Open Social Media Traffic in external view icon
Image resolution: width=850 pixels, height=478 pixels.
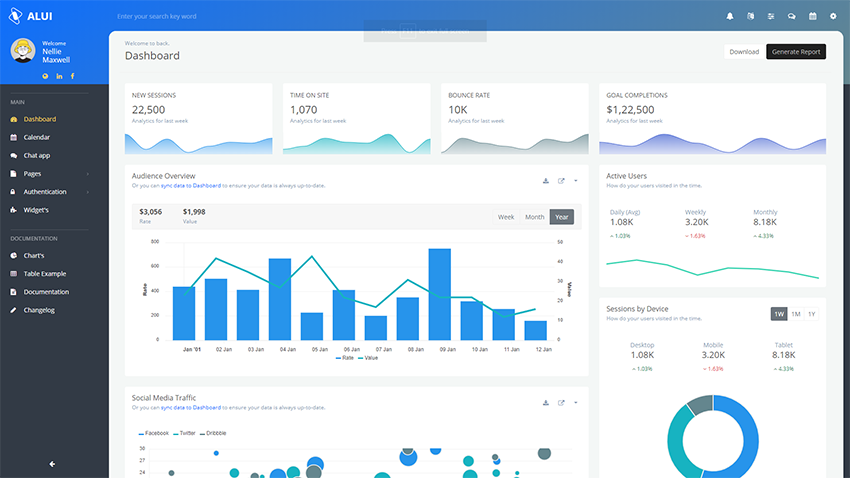(561, 403)
